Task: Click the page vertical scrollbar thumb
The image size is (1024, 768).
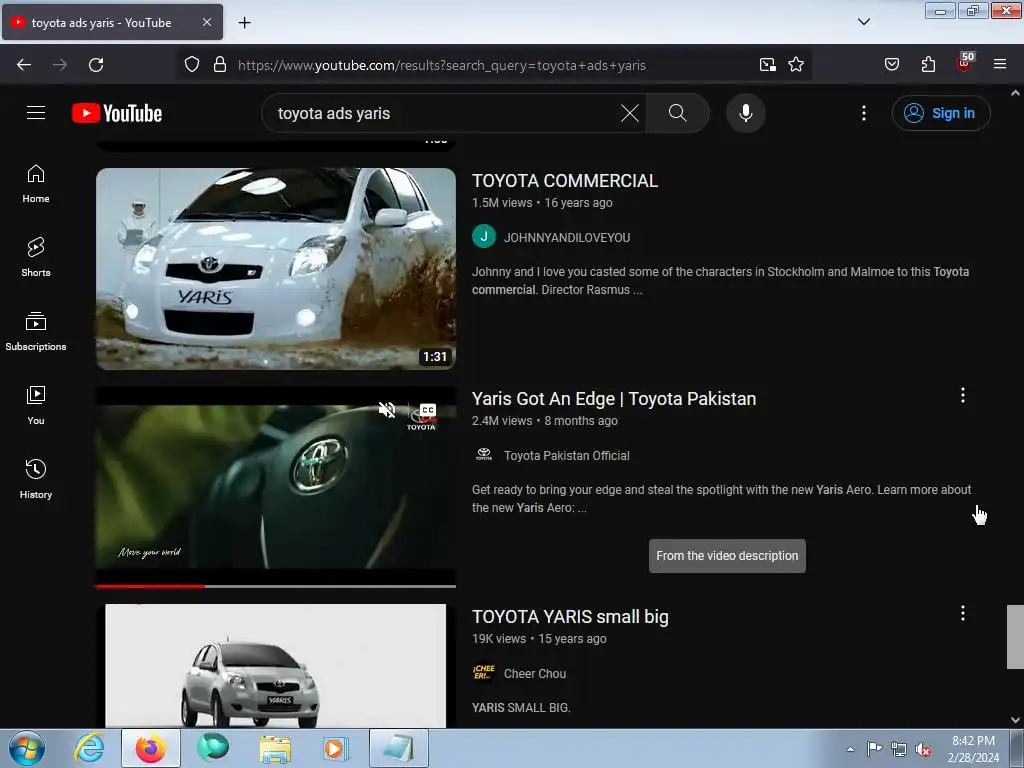Action: point(1015,637)
